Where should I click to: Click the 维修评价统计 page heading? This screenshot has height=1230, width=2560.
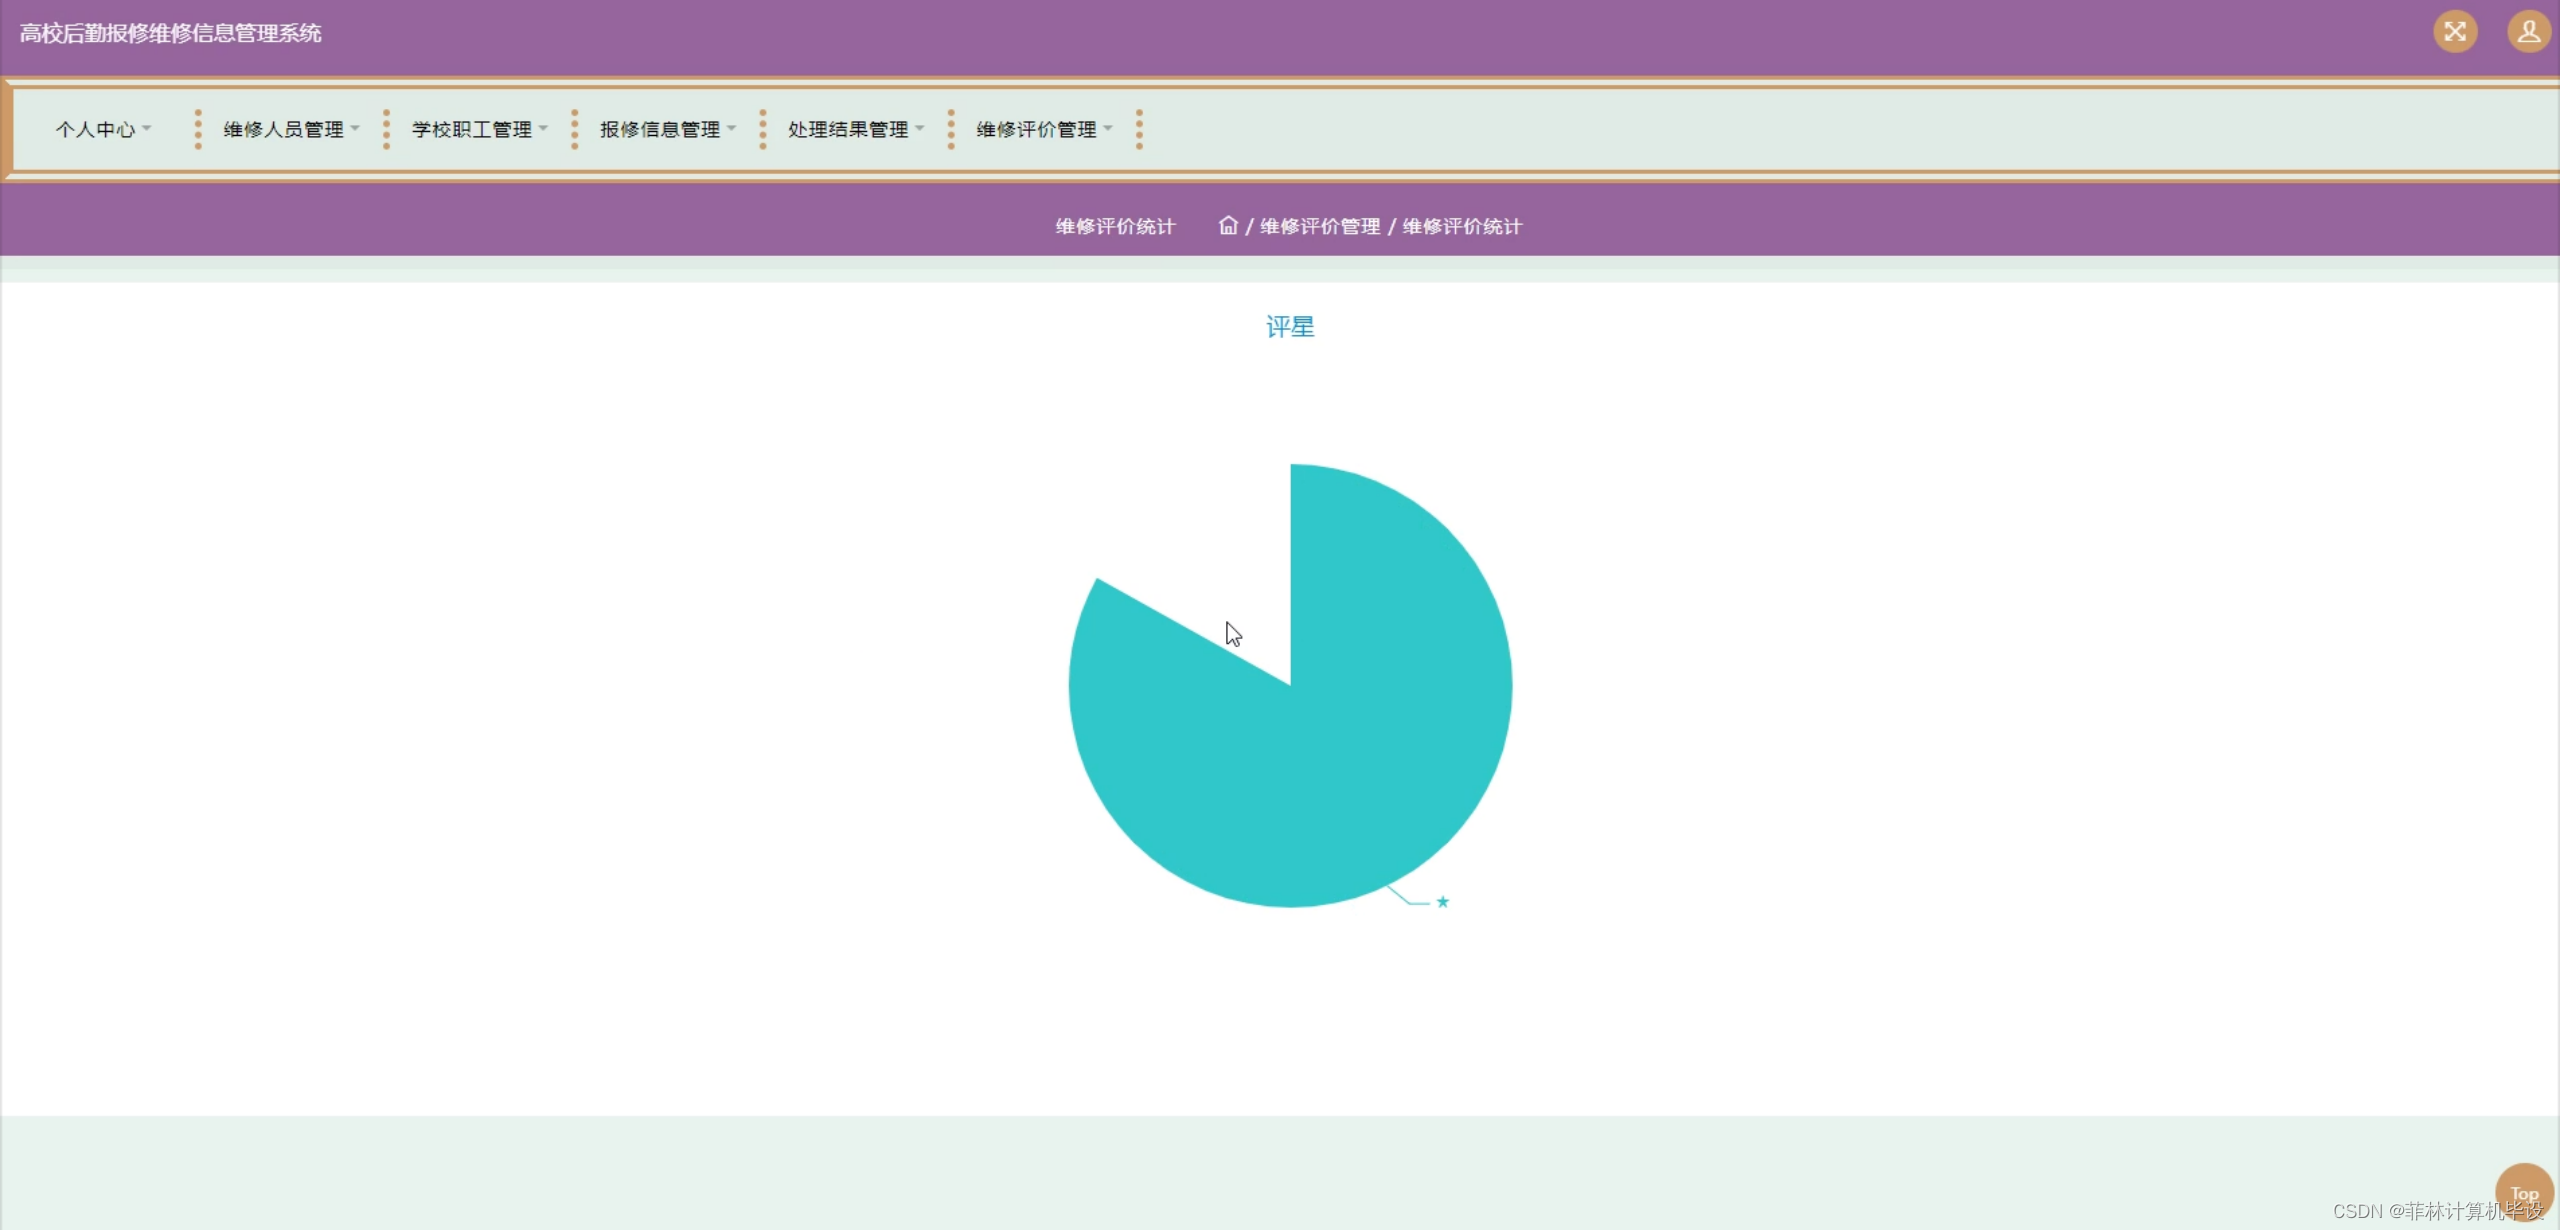(1115, 227)
